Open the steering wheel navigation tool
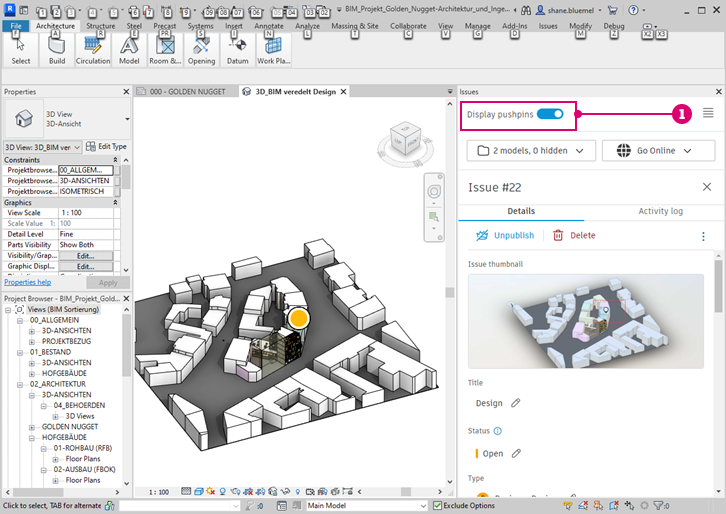 (434, 191)
